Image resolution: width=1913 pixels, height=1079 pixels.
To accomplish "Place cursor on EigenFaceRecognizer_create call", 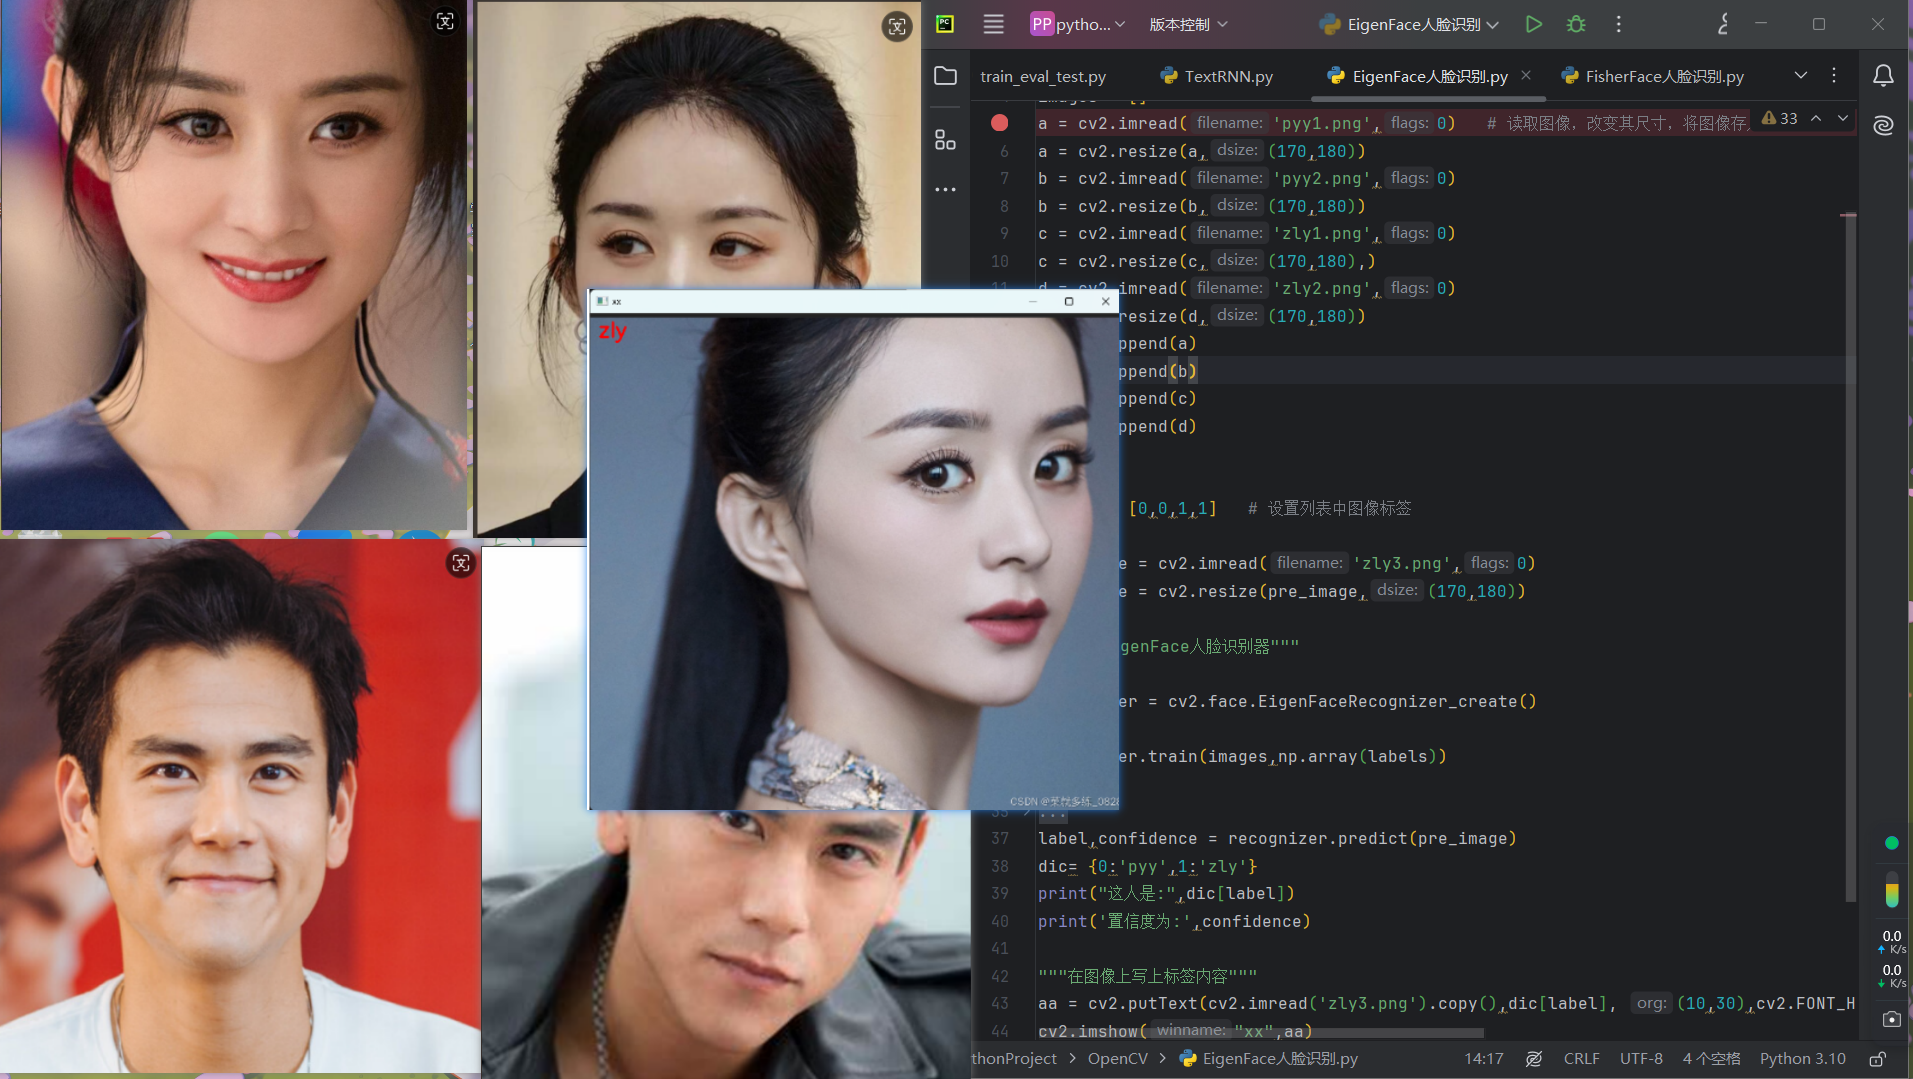I will (x=1397, y=702).
